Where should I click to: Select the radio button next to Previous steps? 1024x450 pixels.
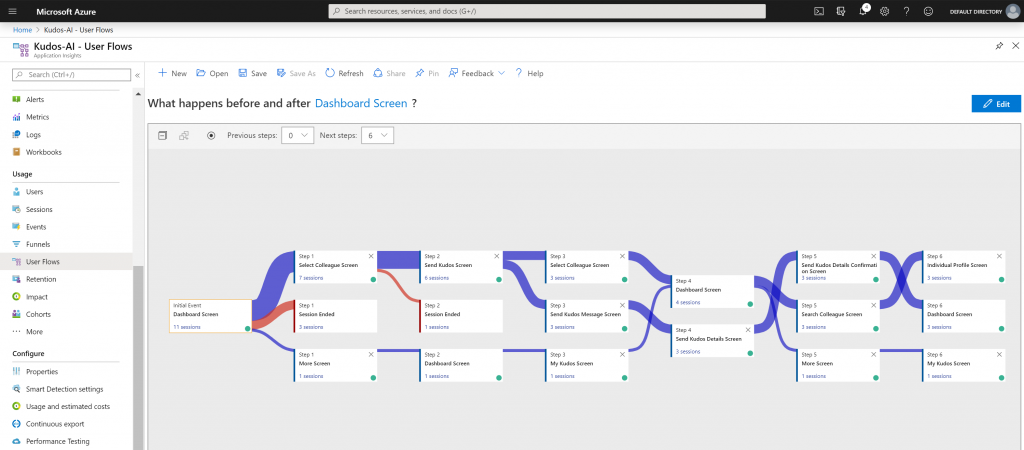click(x=211, y=135)
